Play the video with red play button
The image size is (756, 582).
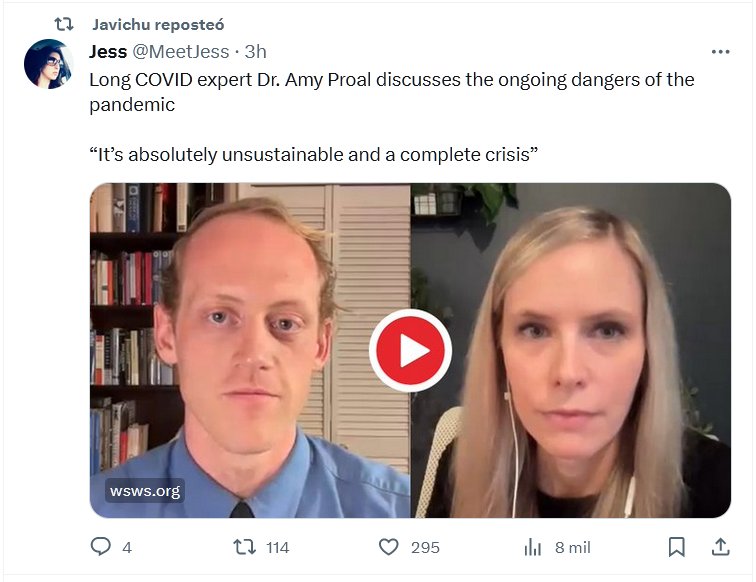pos(410,351)
